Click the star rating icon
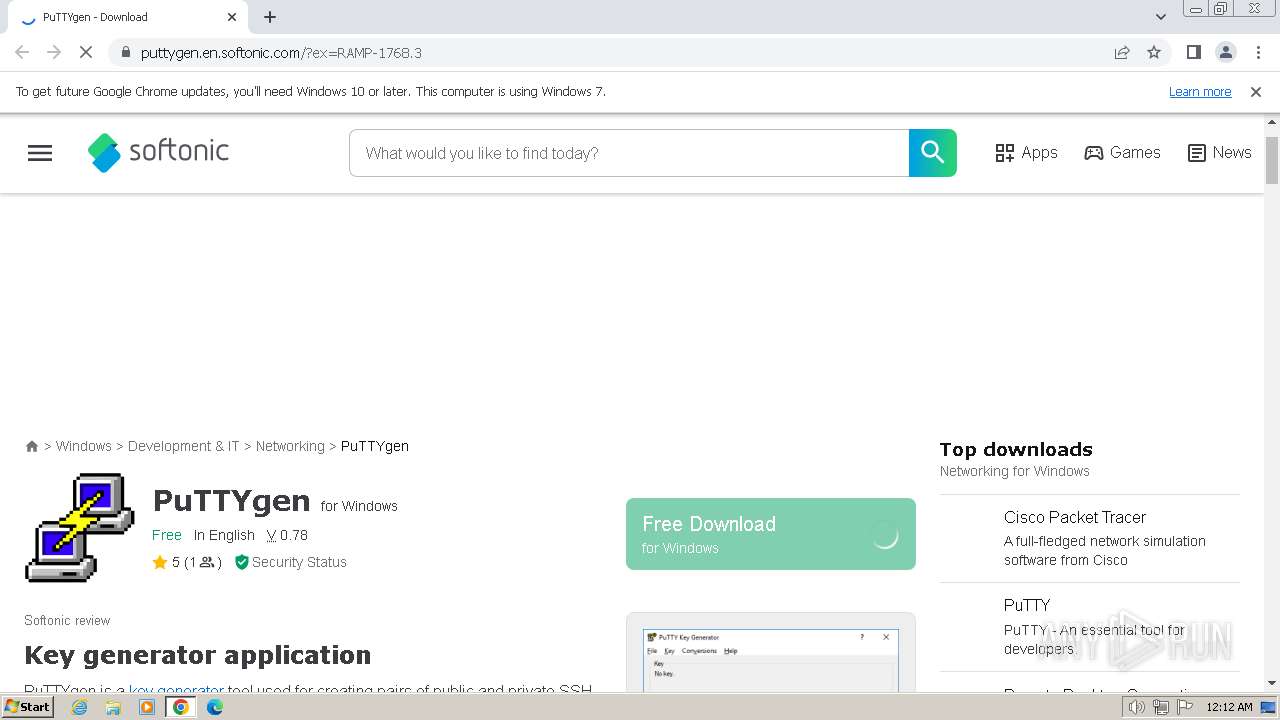This screenshot has width=1280, height=720. (159, 562)
